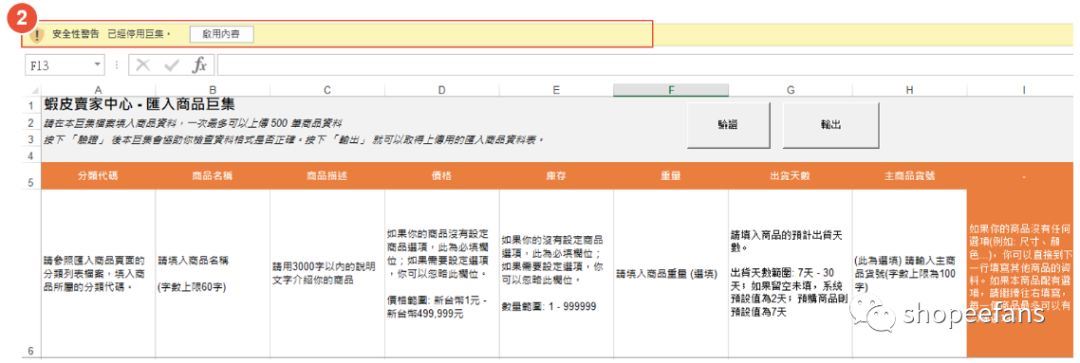Select column E header
Image resolution: width=1080 pixels, height=363 pixels.
click(x=556, y=90)
